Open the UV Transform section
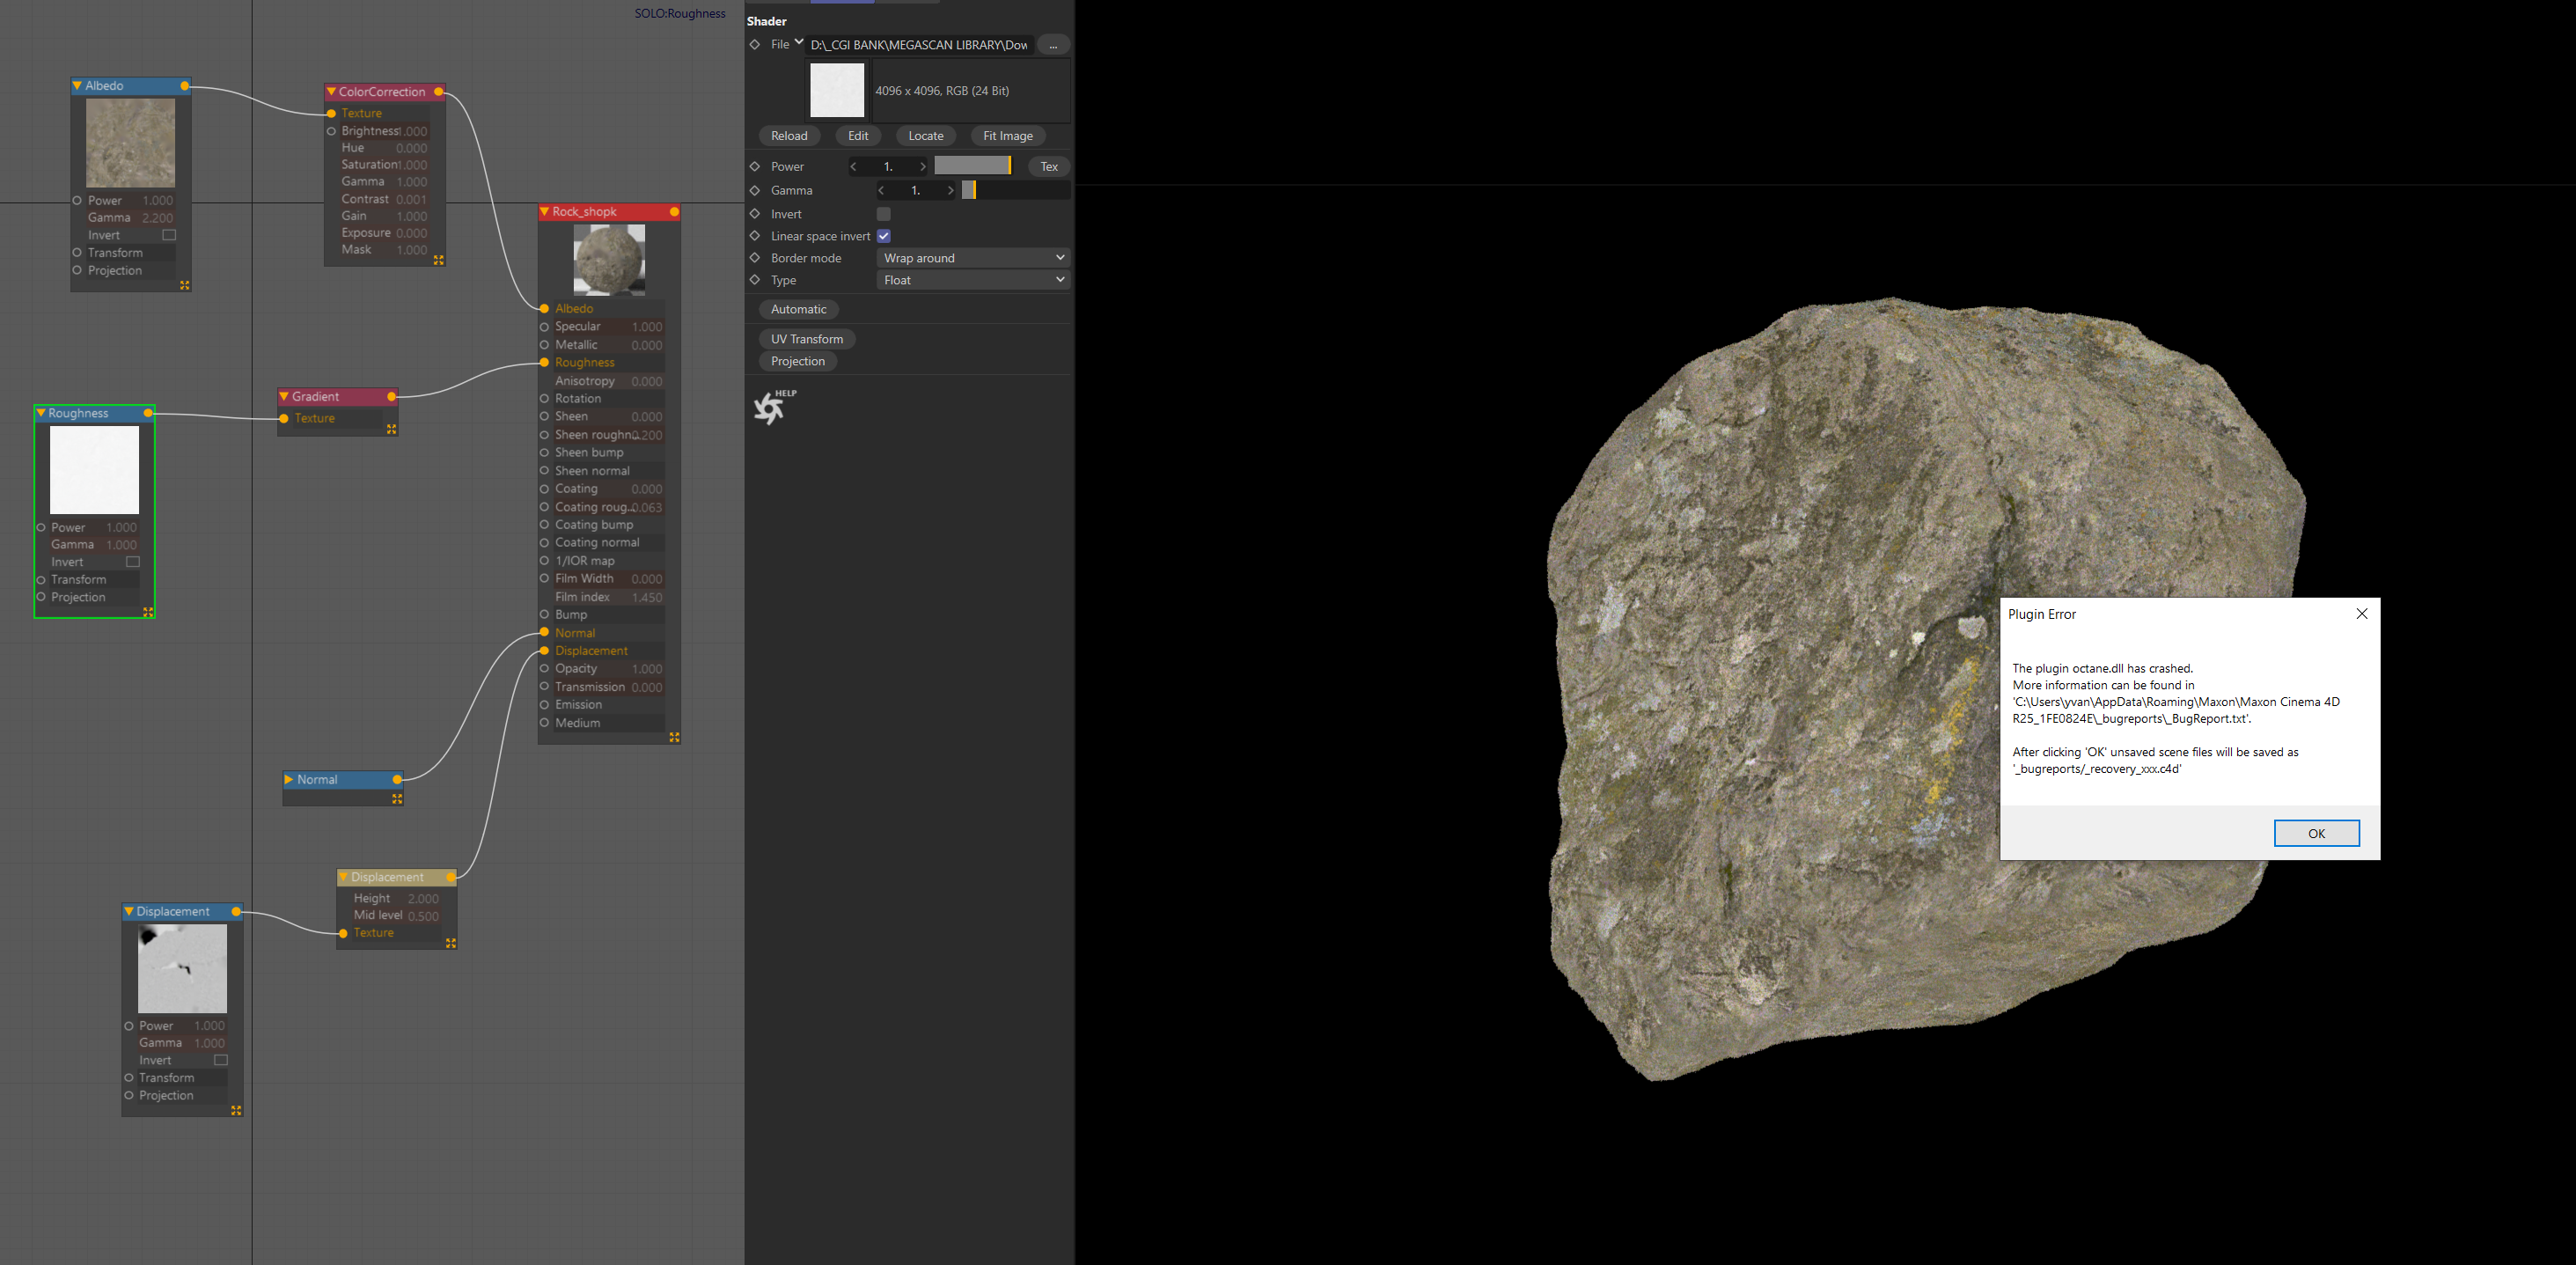 (x=806, y=339)
